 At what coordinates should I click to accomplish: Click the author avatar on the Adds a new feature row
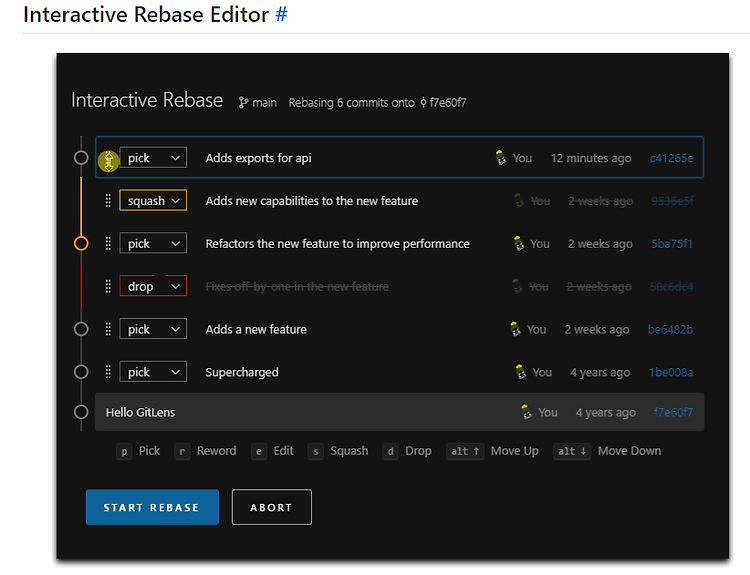[515, 329]
